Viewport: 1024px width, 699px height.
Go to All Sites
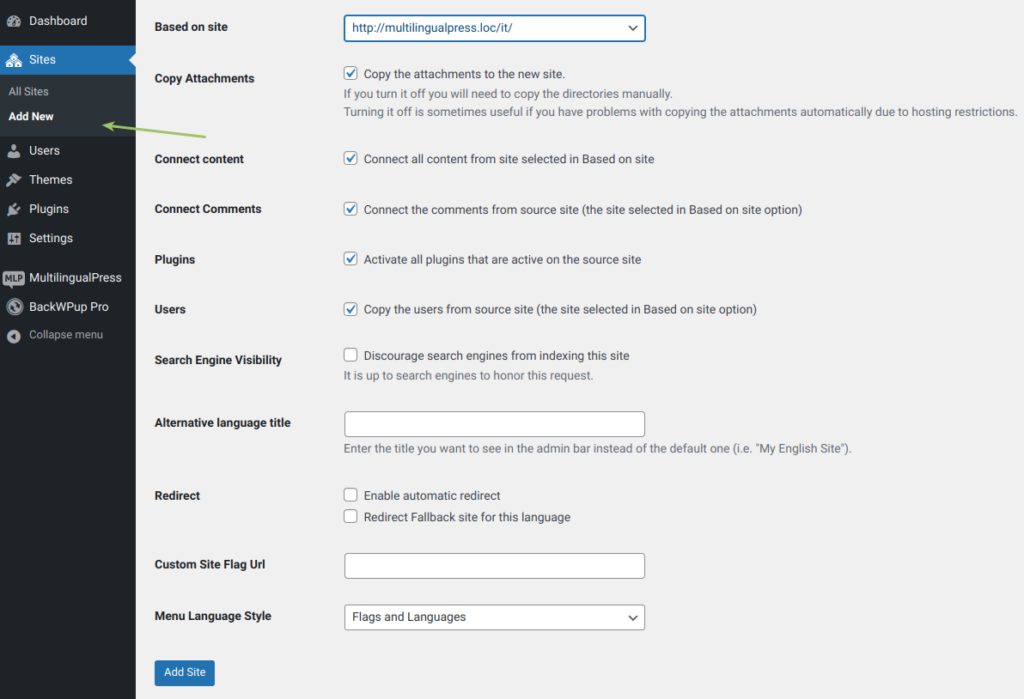coord(27,90)
